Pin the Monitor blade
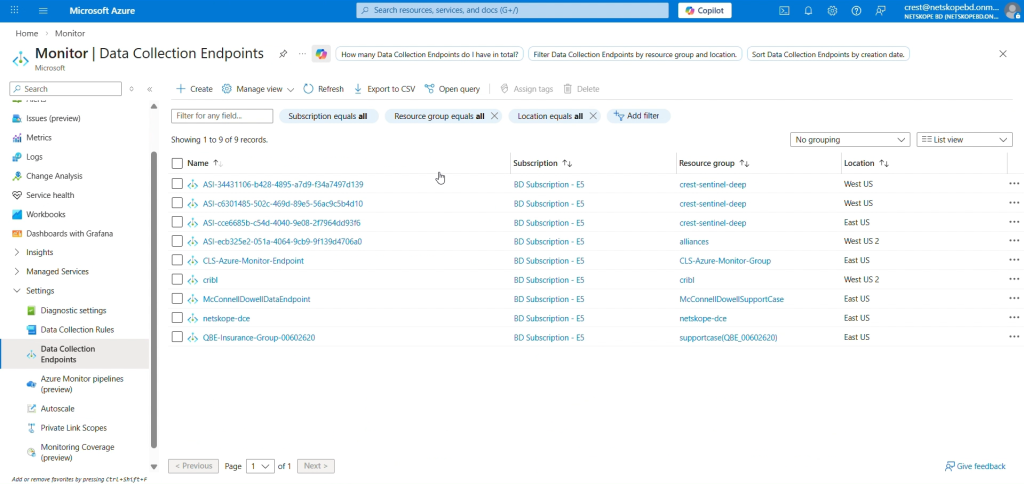Screen dimensions: 1024x484 (283, 54)
